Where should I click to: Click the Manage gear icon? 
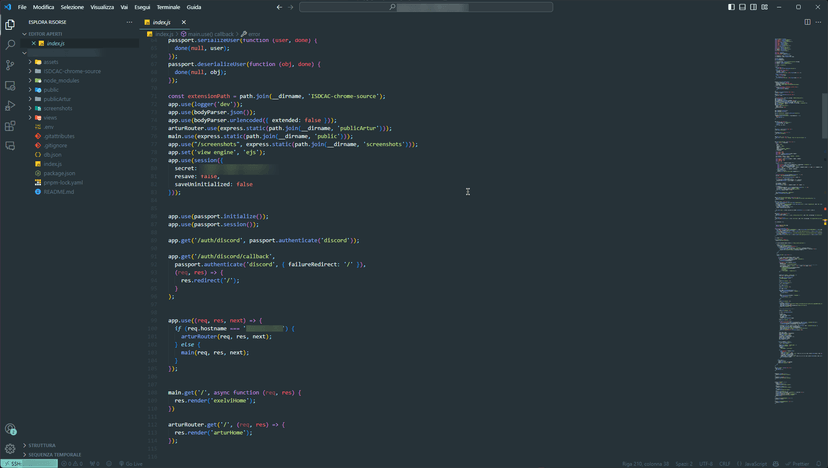coord(10,449)
